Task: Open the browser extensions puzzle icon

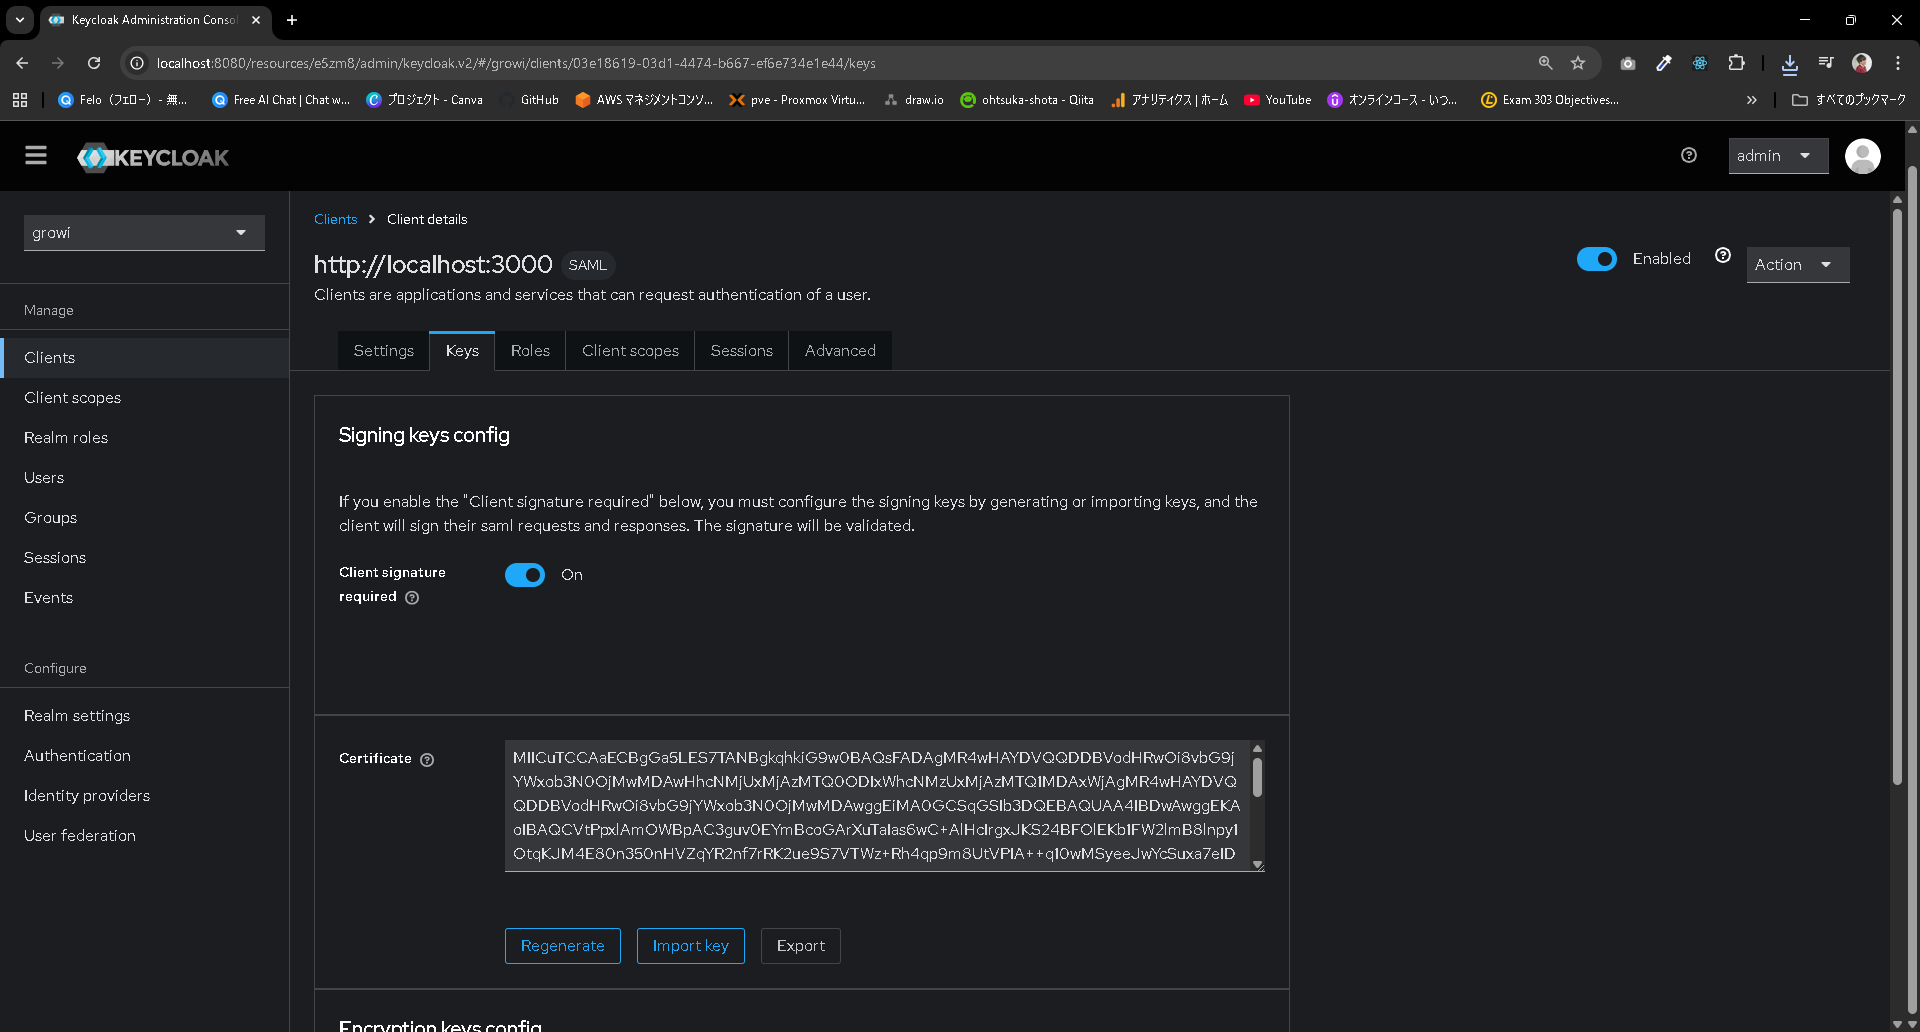Action: (1737, 63)
